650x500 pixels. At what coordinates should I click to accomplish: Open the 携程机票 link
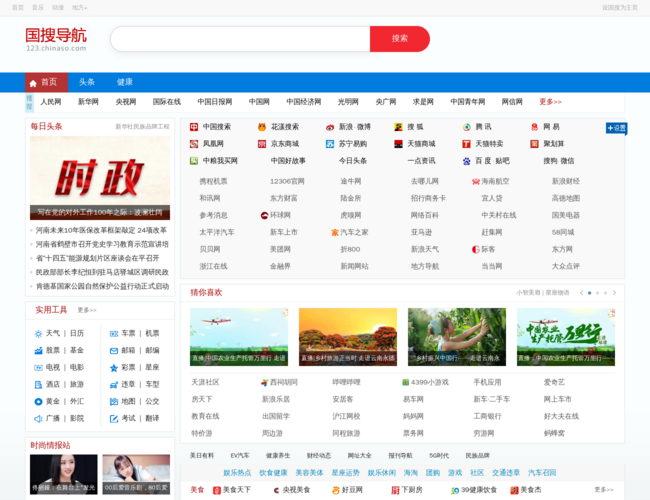tap(213, 182)
